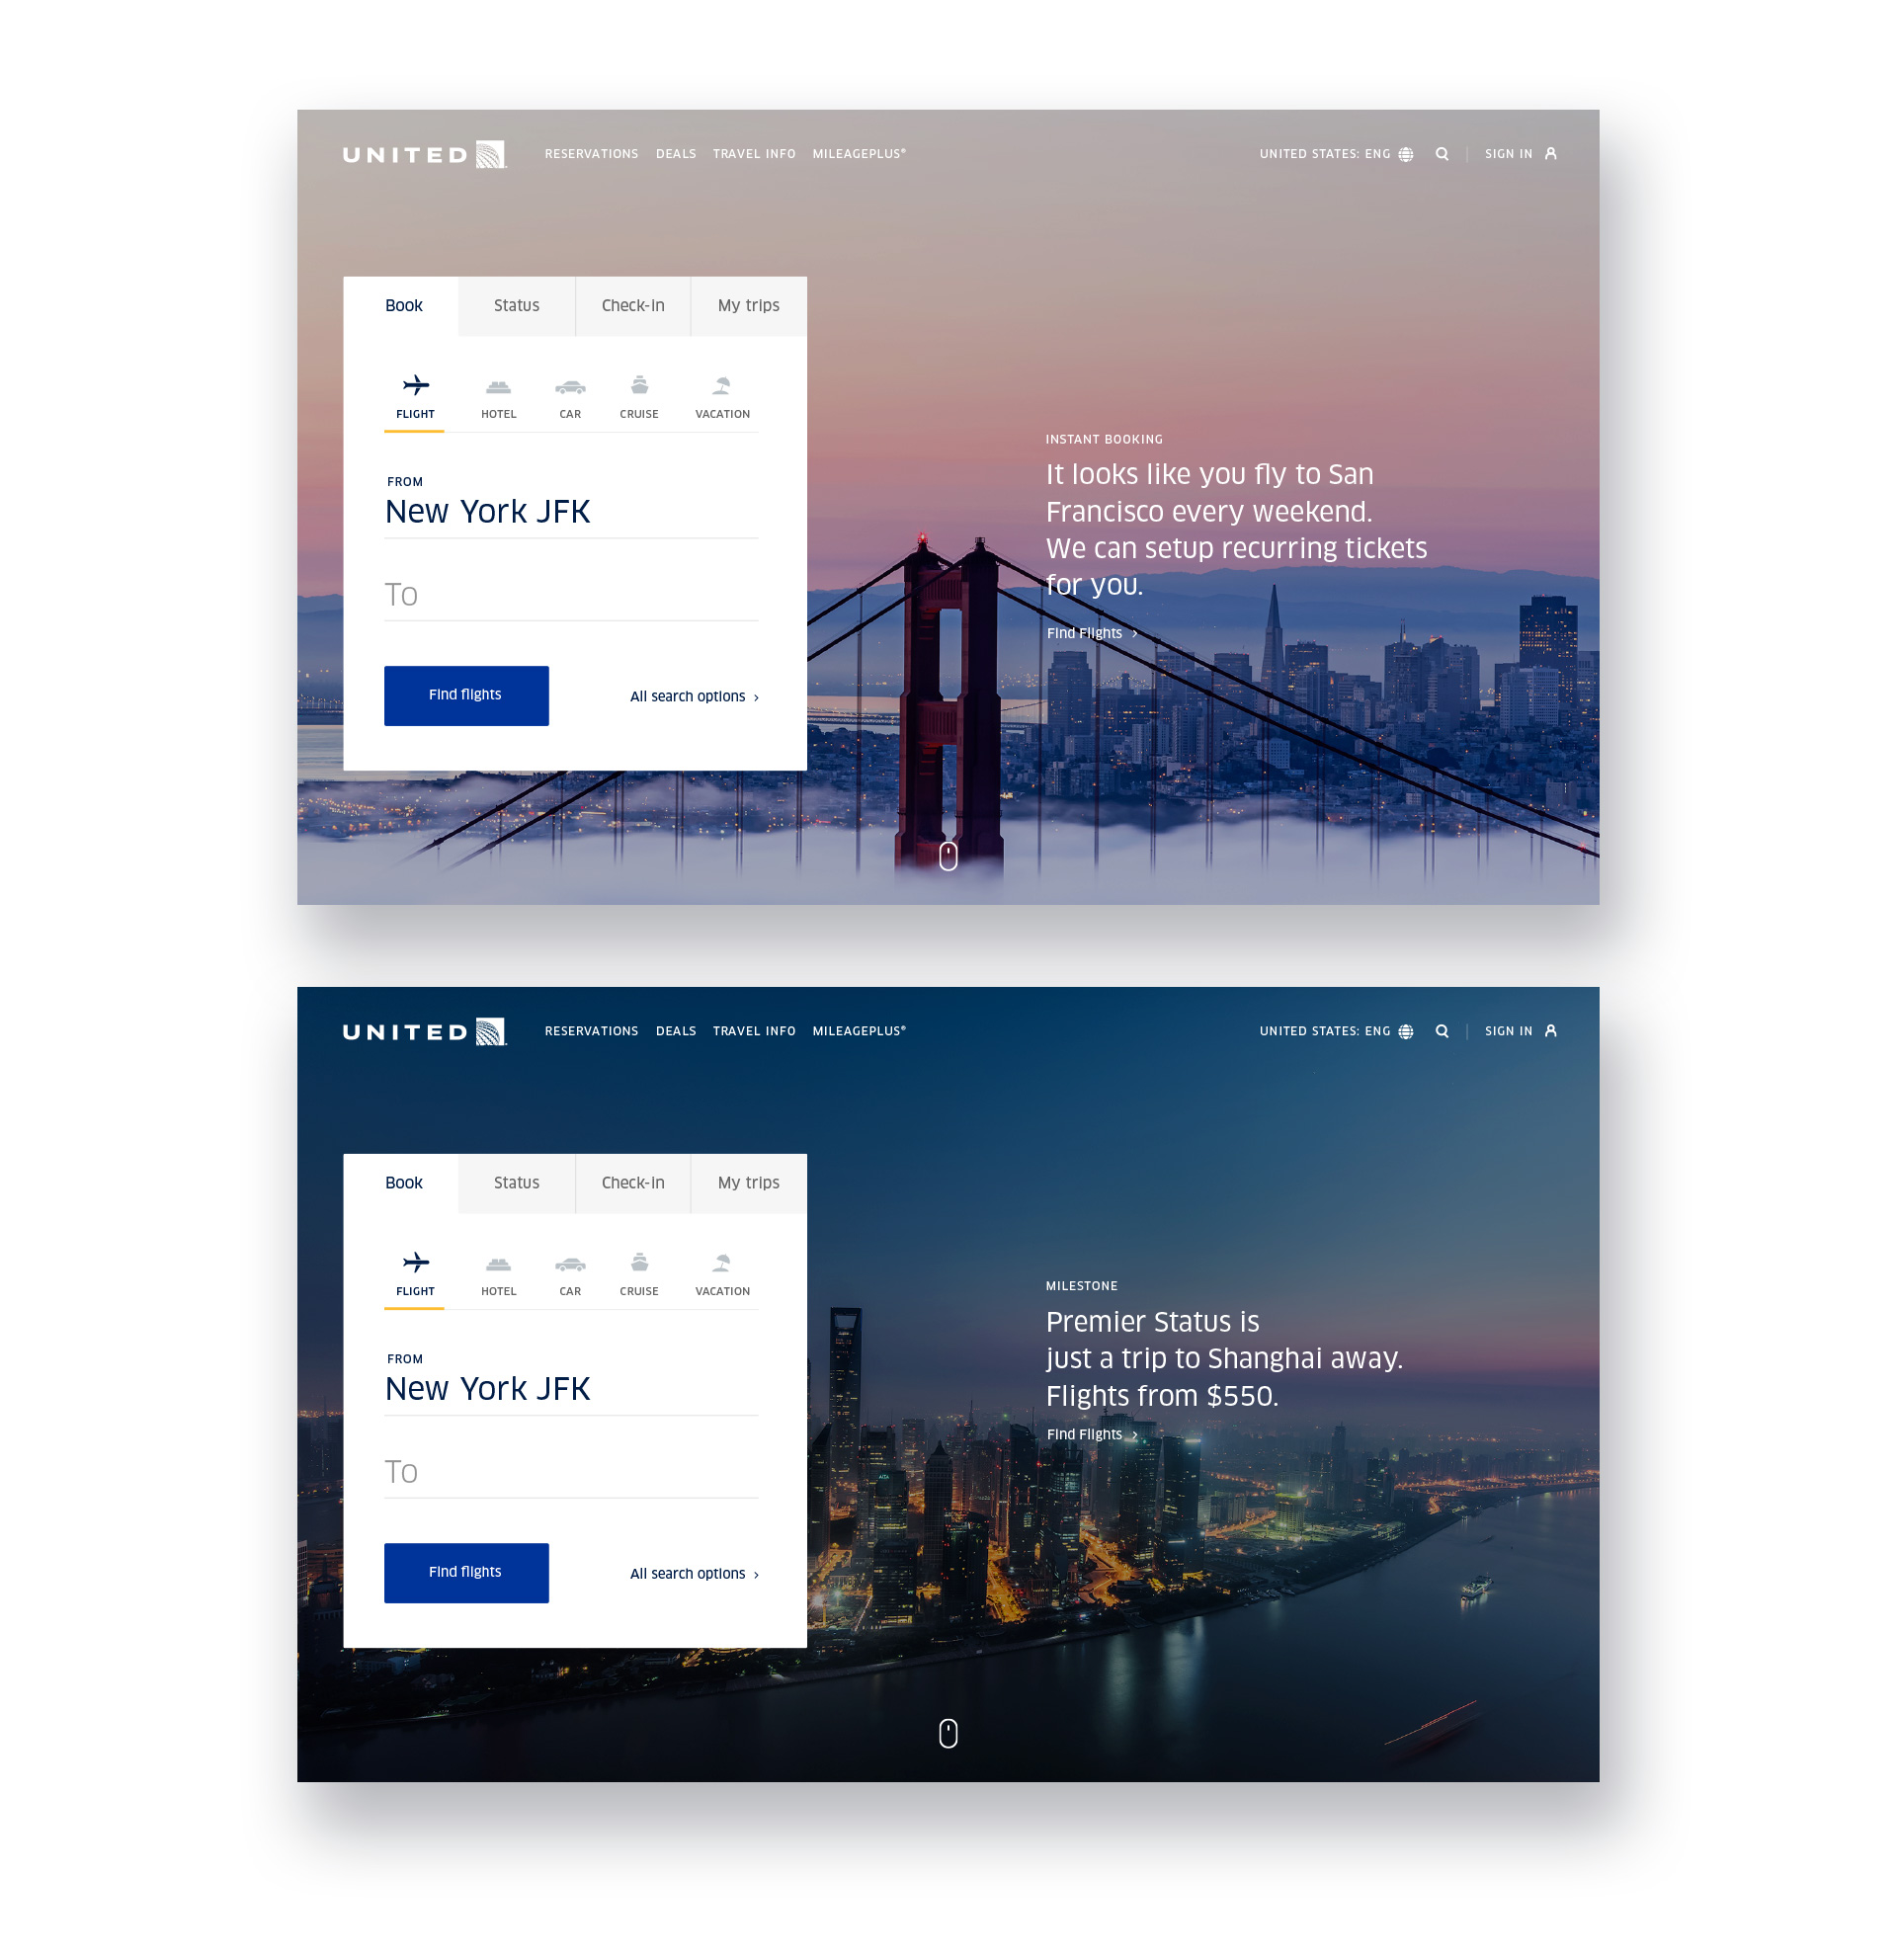Click My Trips tab to view saved trips
1897x1960 pixels.
[x=742, y=306]
